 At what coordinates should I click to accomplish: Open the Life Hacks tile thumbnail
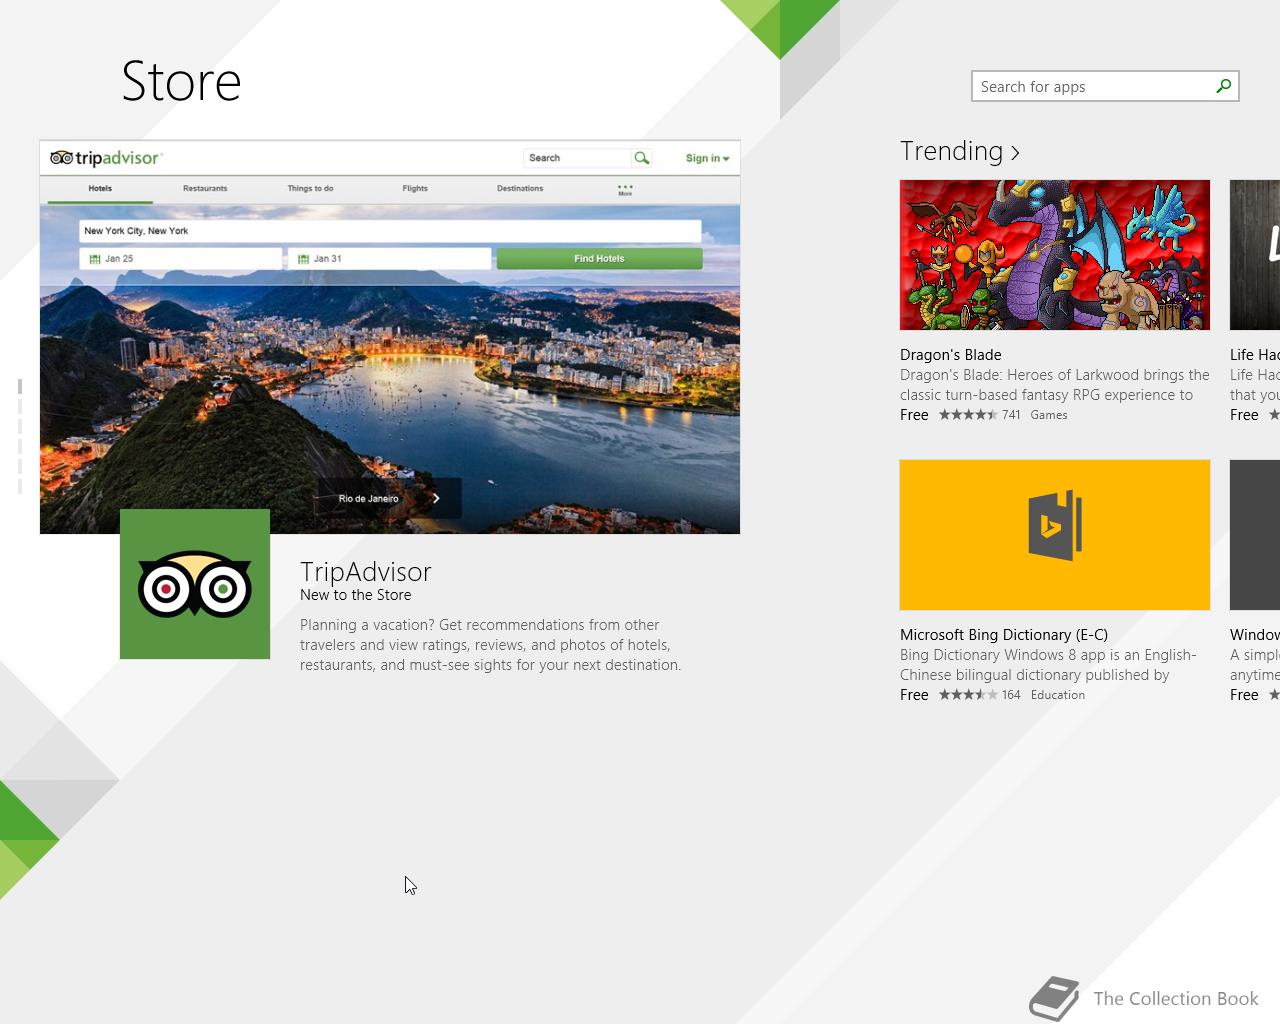(1255, 255)
